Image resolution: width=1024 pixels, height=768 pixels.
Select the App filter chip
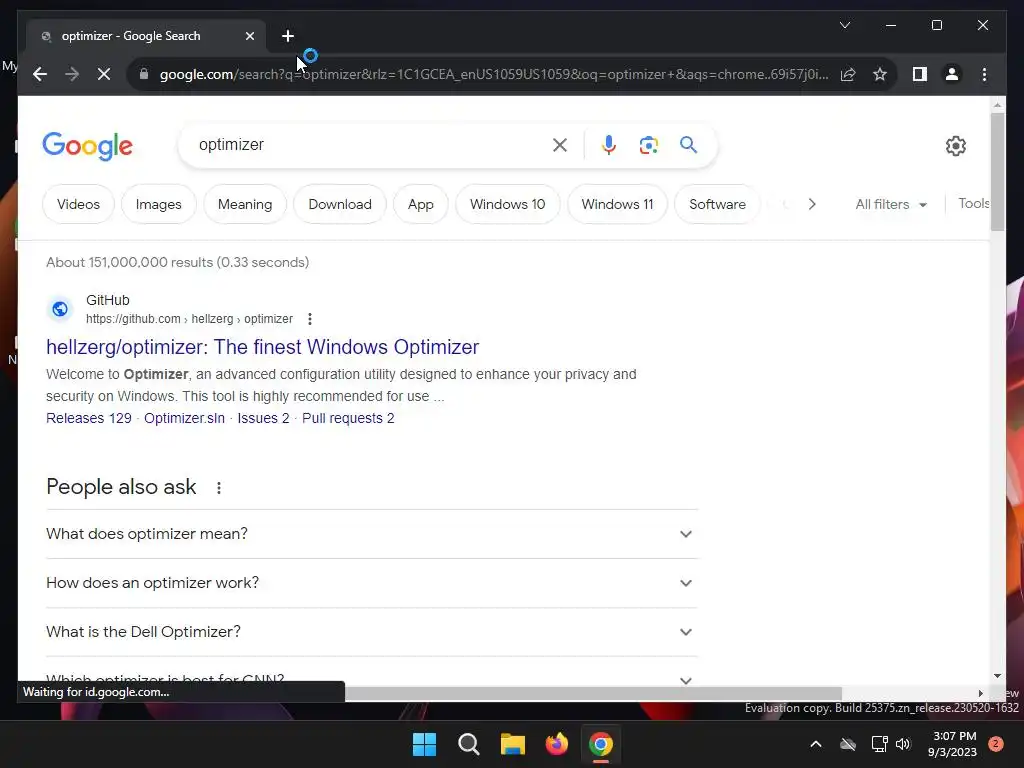tap(421, 204)
